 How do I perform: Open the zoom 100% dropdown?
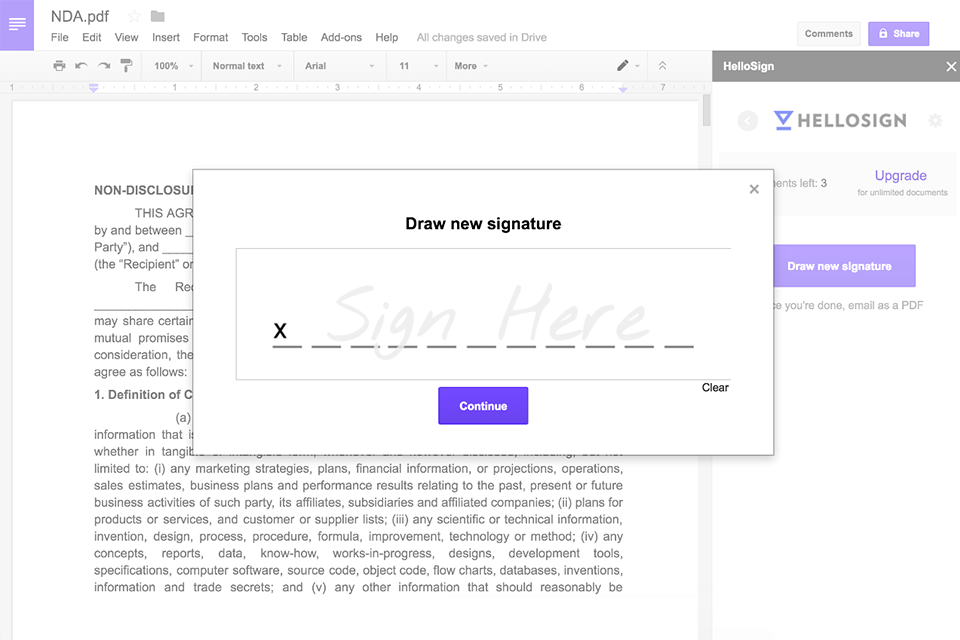click(173, 66)
